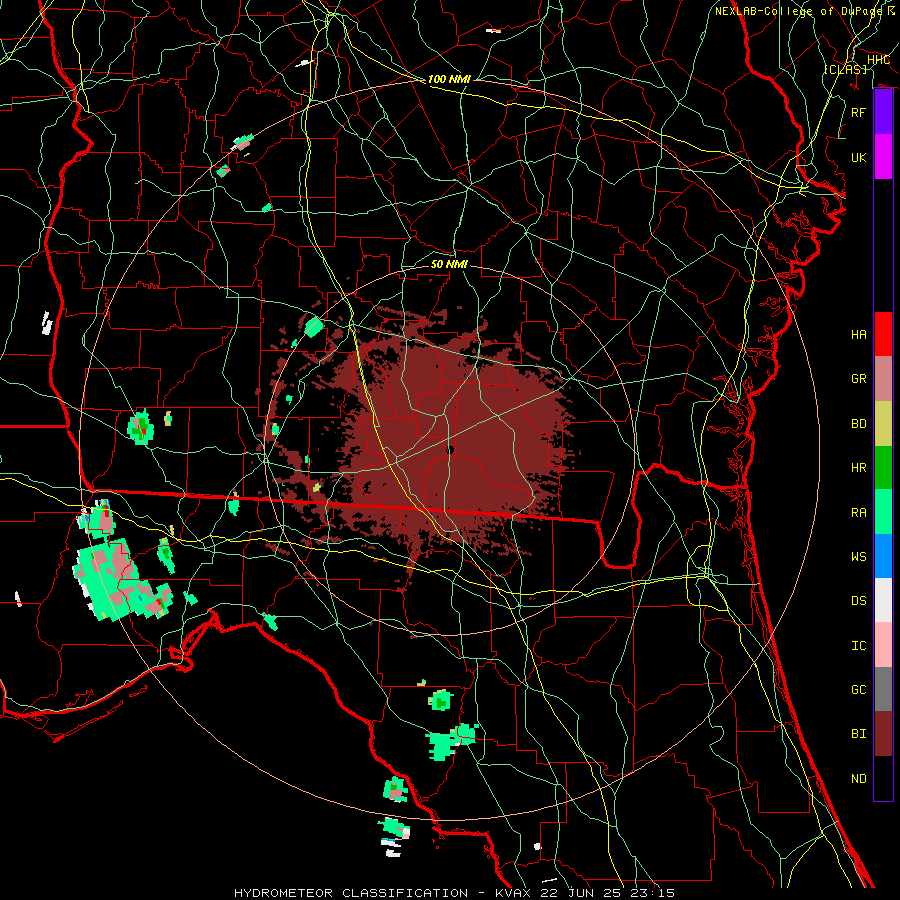Click the HA legend label

(x=859, y=334)
